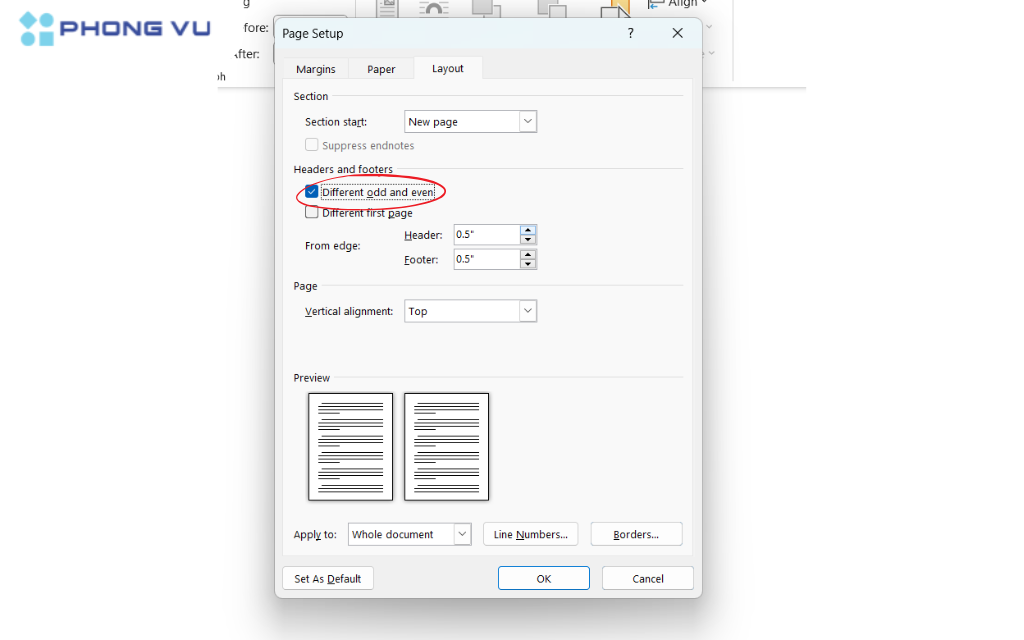Open the Line Numbers dialog
Screen dimensions: 1024x640
pos(530,534)
